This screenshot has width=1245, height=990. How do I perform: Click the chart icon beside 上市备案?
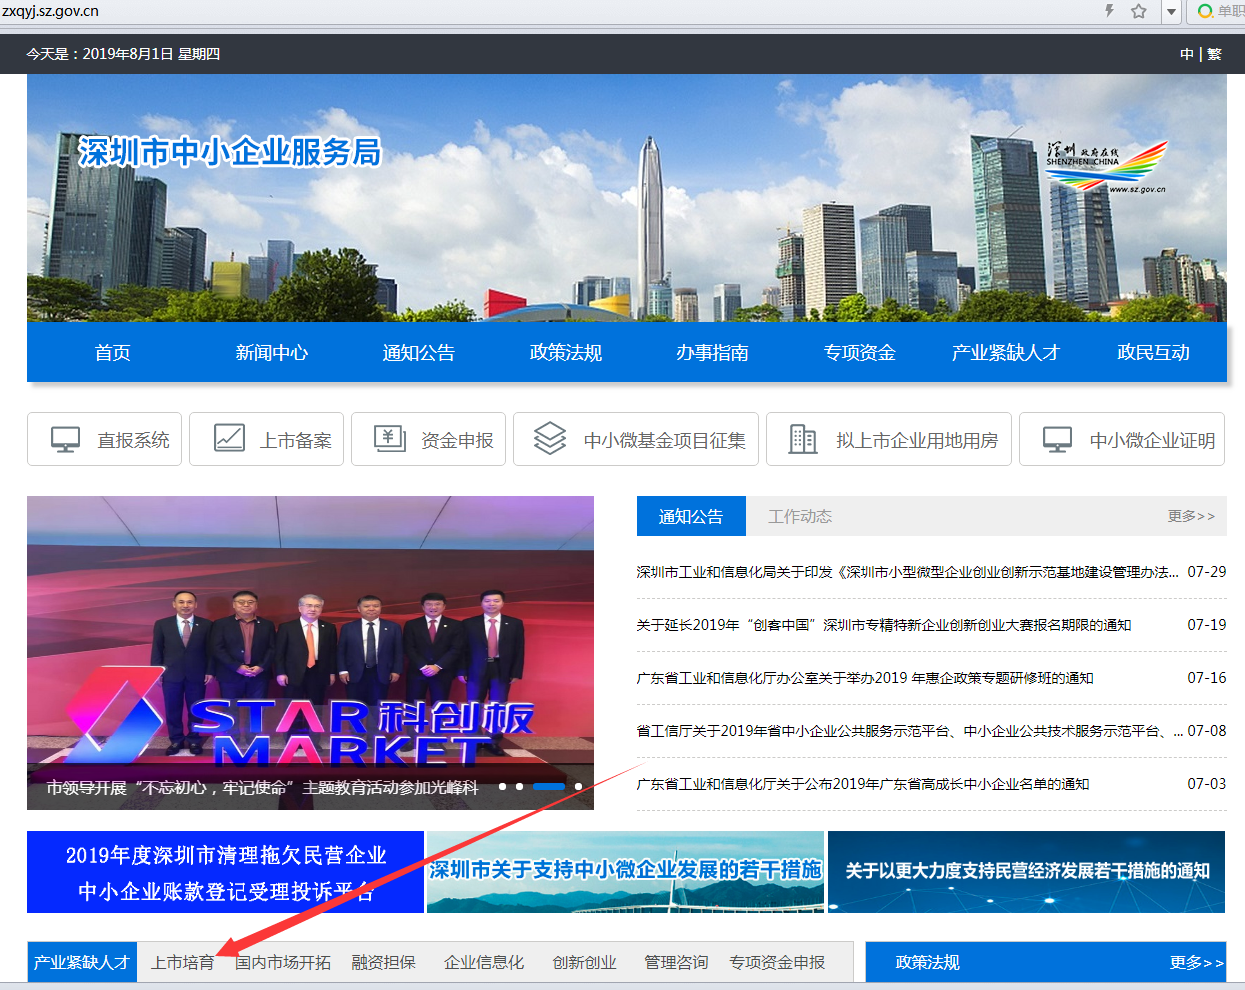(229, 439)
